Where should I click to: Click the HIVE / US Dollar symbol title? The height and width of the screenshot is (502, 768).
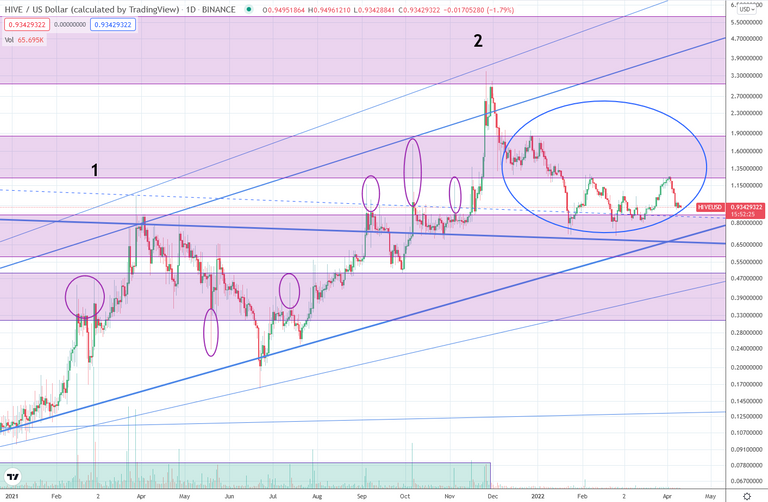(92, 9)
